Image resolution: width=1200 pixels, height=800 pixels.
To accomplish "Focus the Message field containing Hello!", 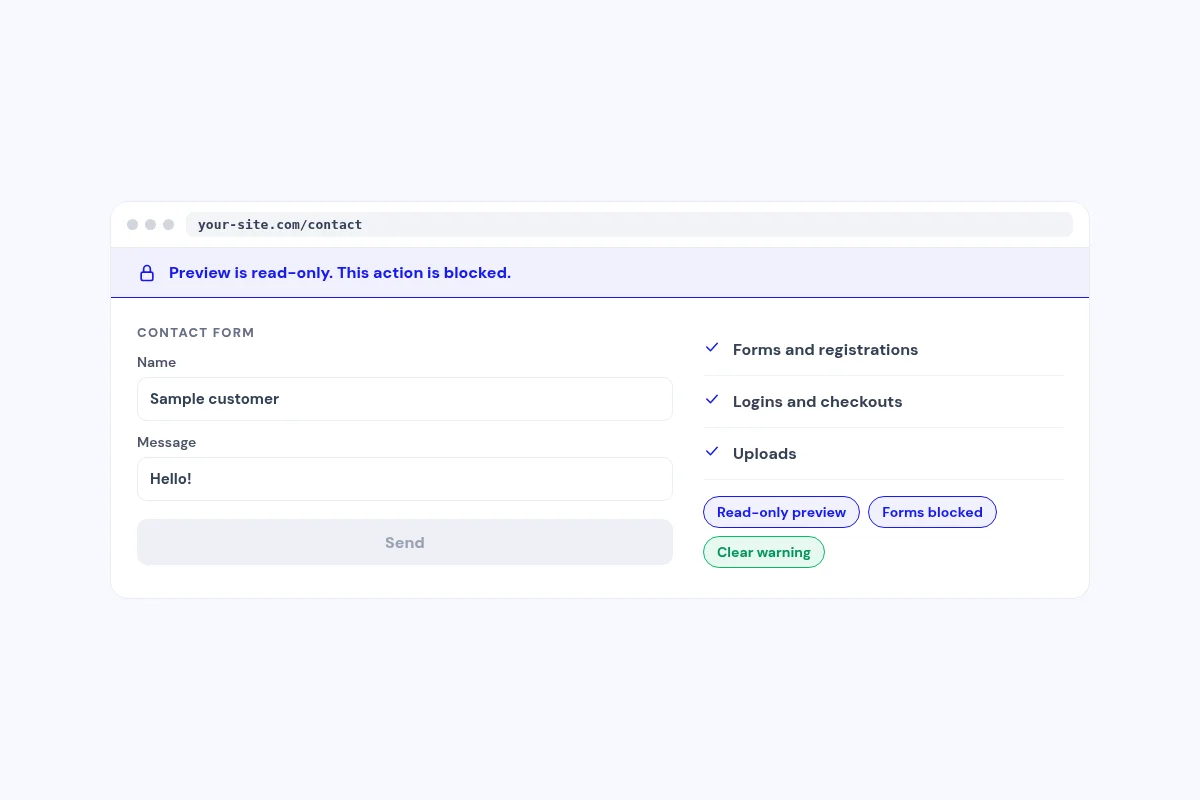I will (405, 479).
